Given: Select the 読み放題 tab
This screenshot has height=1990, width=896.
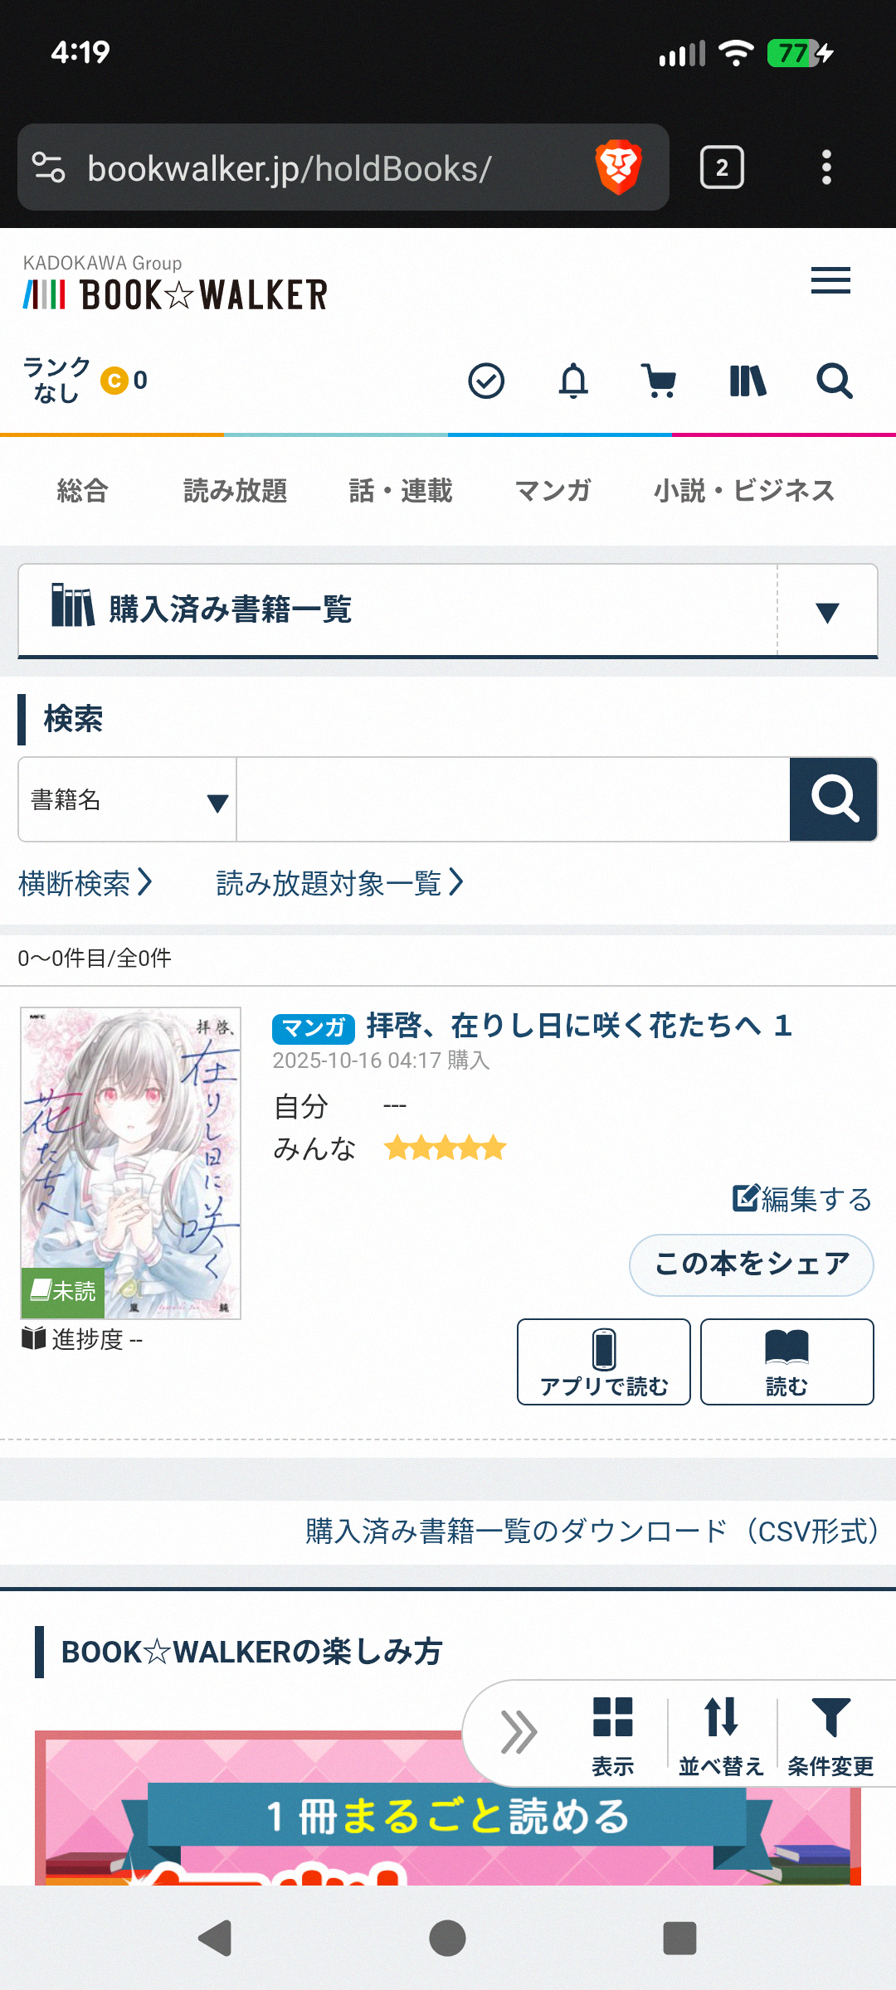Looking at the screenshot, I should [x=235, y=491].
